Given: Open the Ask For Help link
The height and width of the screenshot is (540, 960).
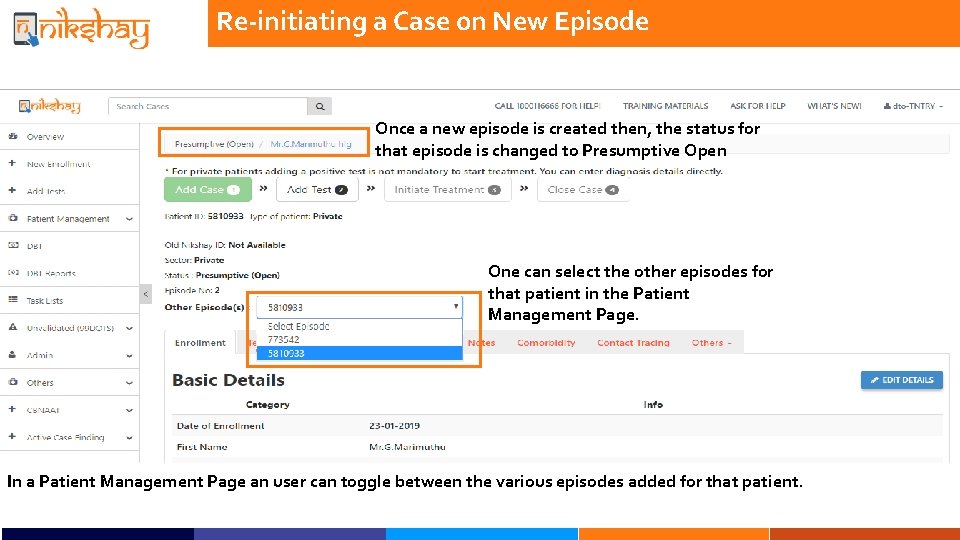Looking at the screenshot, I should click(757, 106).
